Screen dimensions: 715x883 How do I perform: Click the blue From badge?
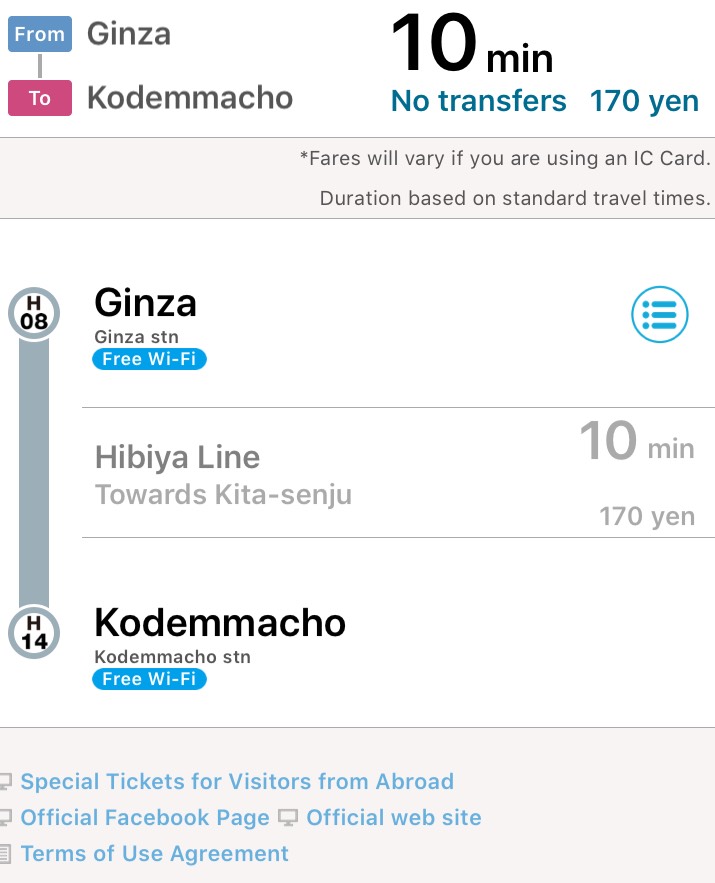[x=40, y=35]
